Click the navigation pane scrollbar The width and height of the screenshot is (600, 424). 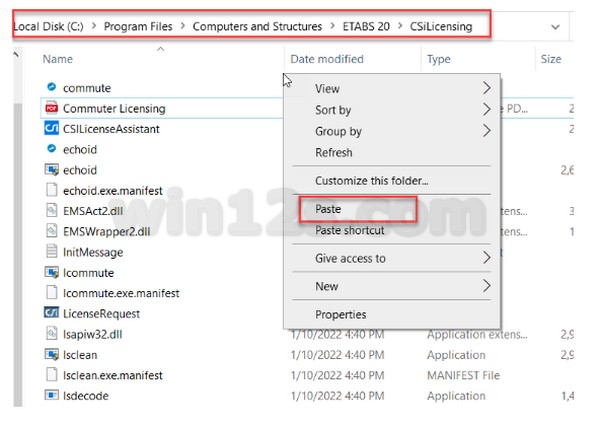pyautogui.click(x=18, y=254)
